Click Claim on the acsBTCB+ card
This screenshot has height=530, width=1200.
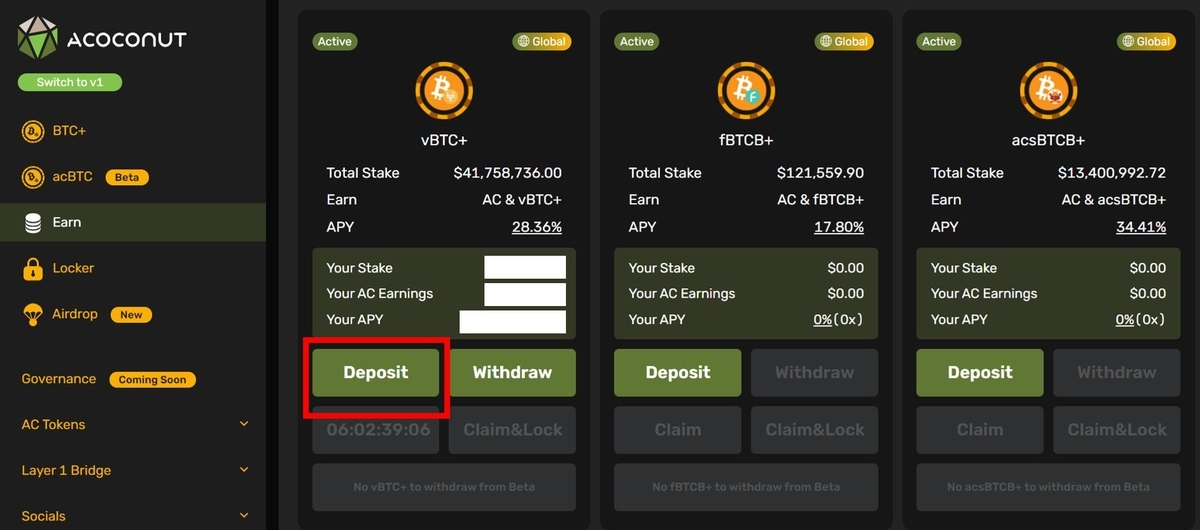coord(980,430)
